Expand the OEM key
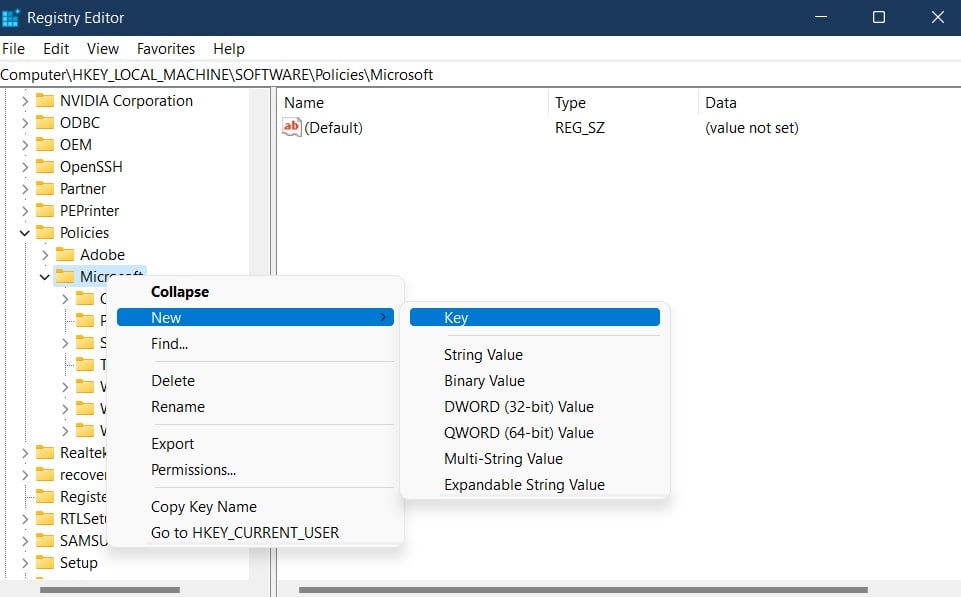Viewport: 961px width, 597px height. pos(25,145)
